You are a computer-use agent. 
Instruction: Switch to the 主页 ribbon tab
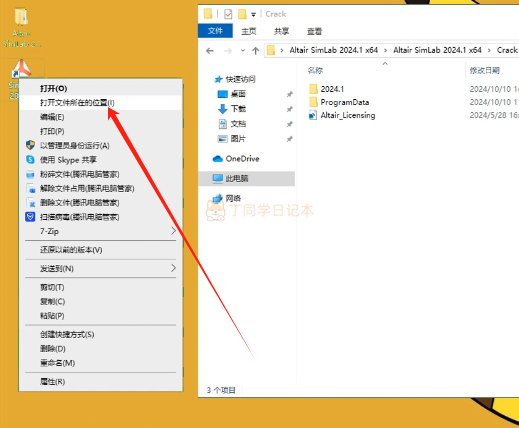pyautogui.click(x=249, y=31)
